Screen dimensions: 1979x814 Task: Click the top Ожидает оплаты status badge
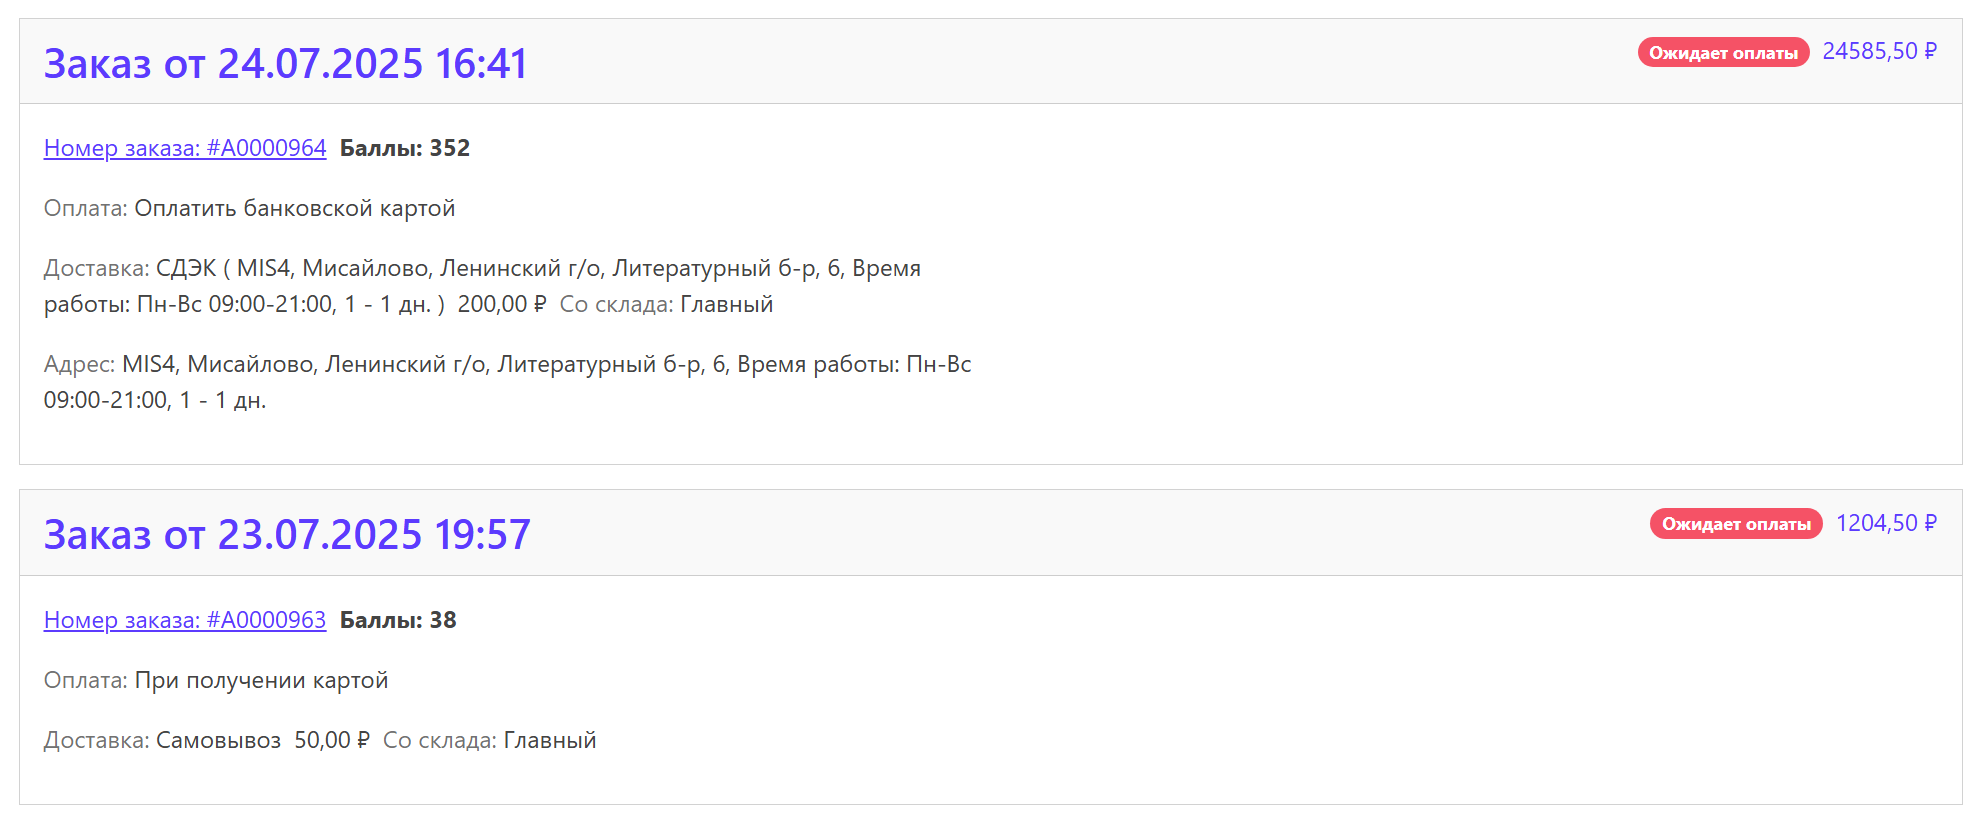(x=1723, y=53)
